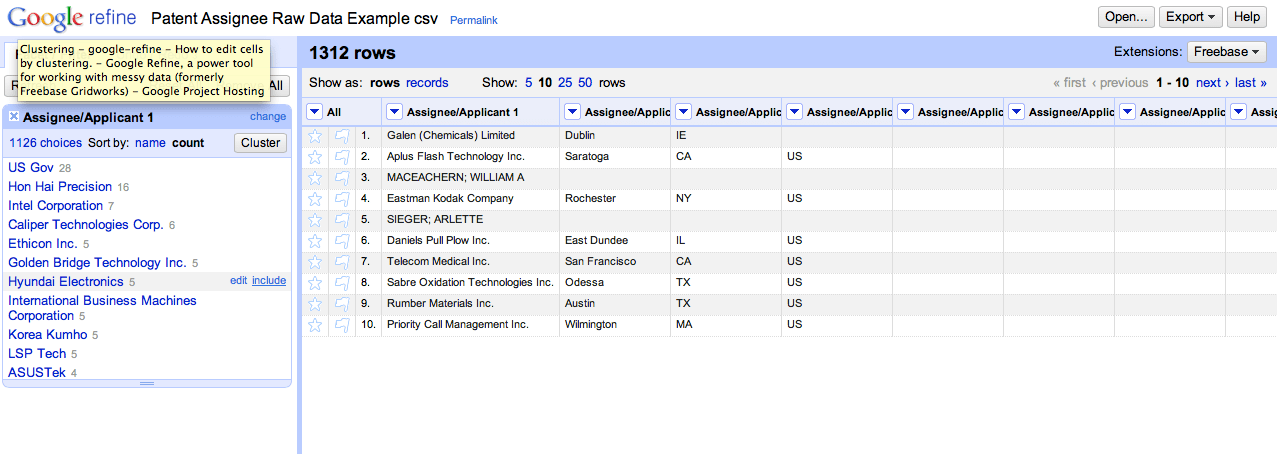
Task: Flag row 1 Galen (Chemicals) Limited
Action: click(x=342, y=136)
